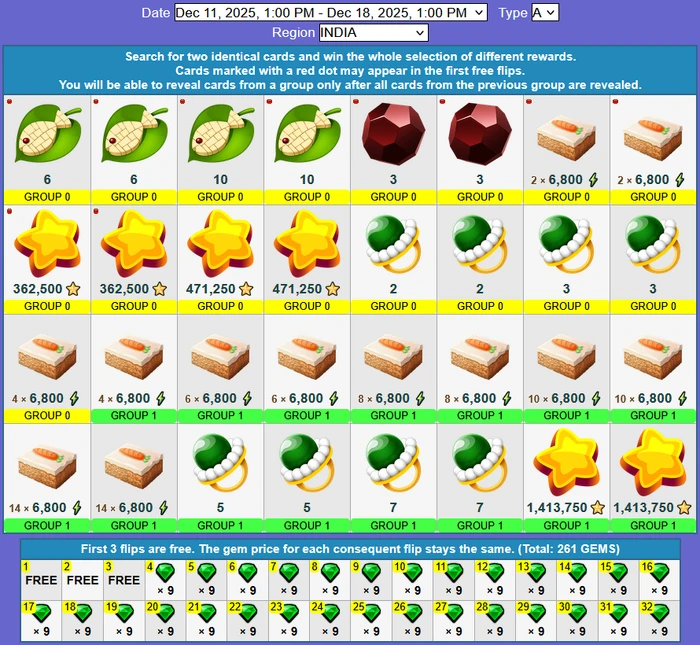Click the green gem for flip 13
This screenshot has width=700, height=645.
point(536,573)
